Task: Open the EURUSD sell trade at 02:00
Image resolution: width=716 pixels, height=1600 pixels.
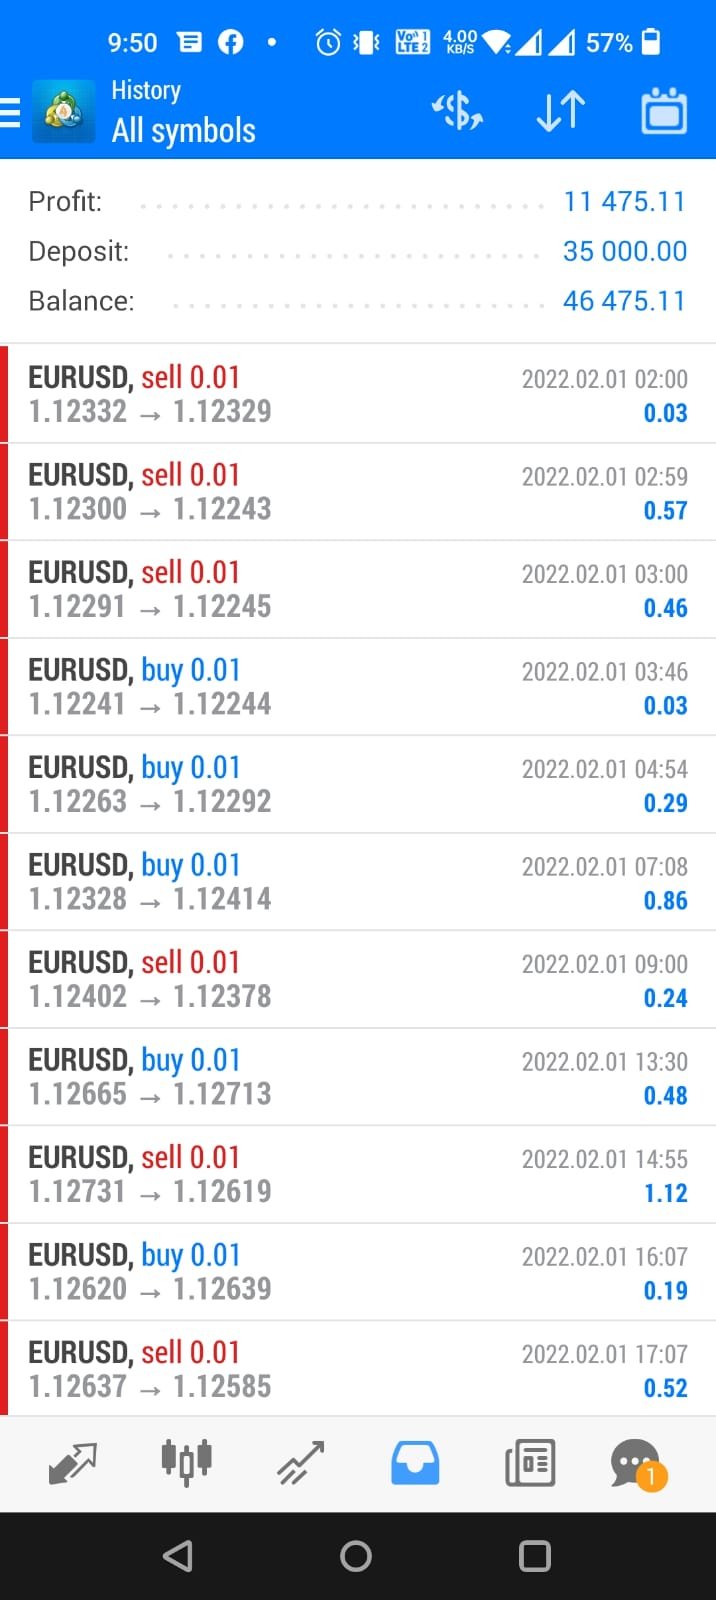Action: 358,394
